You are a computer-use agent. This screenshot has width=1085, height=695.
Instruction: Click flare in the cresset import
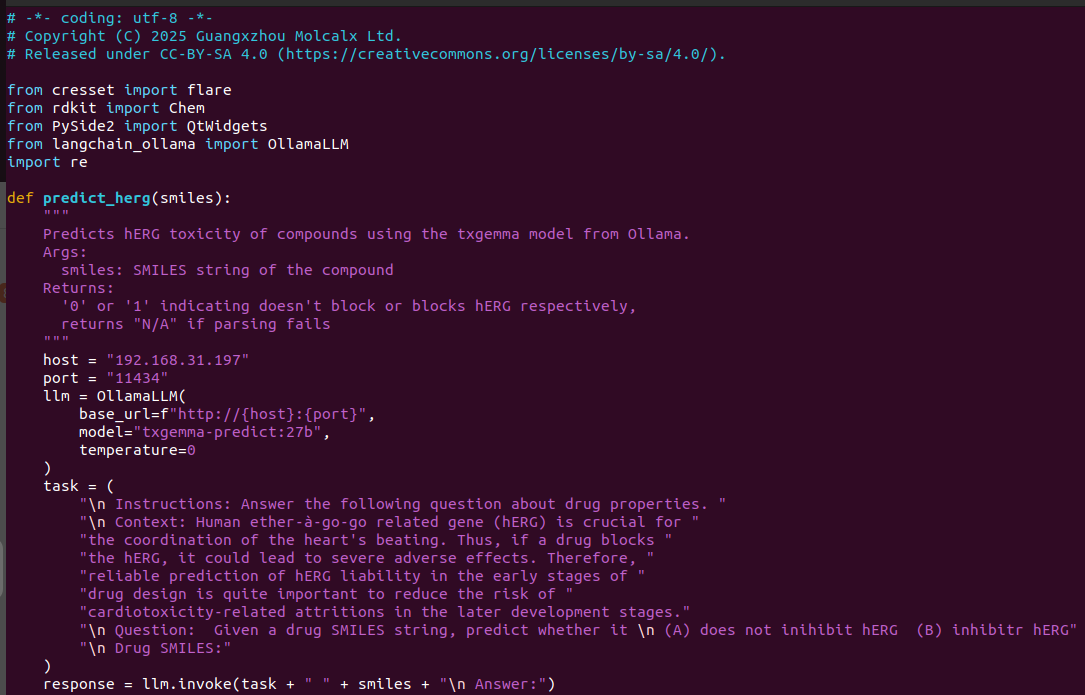point(209,90)
